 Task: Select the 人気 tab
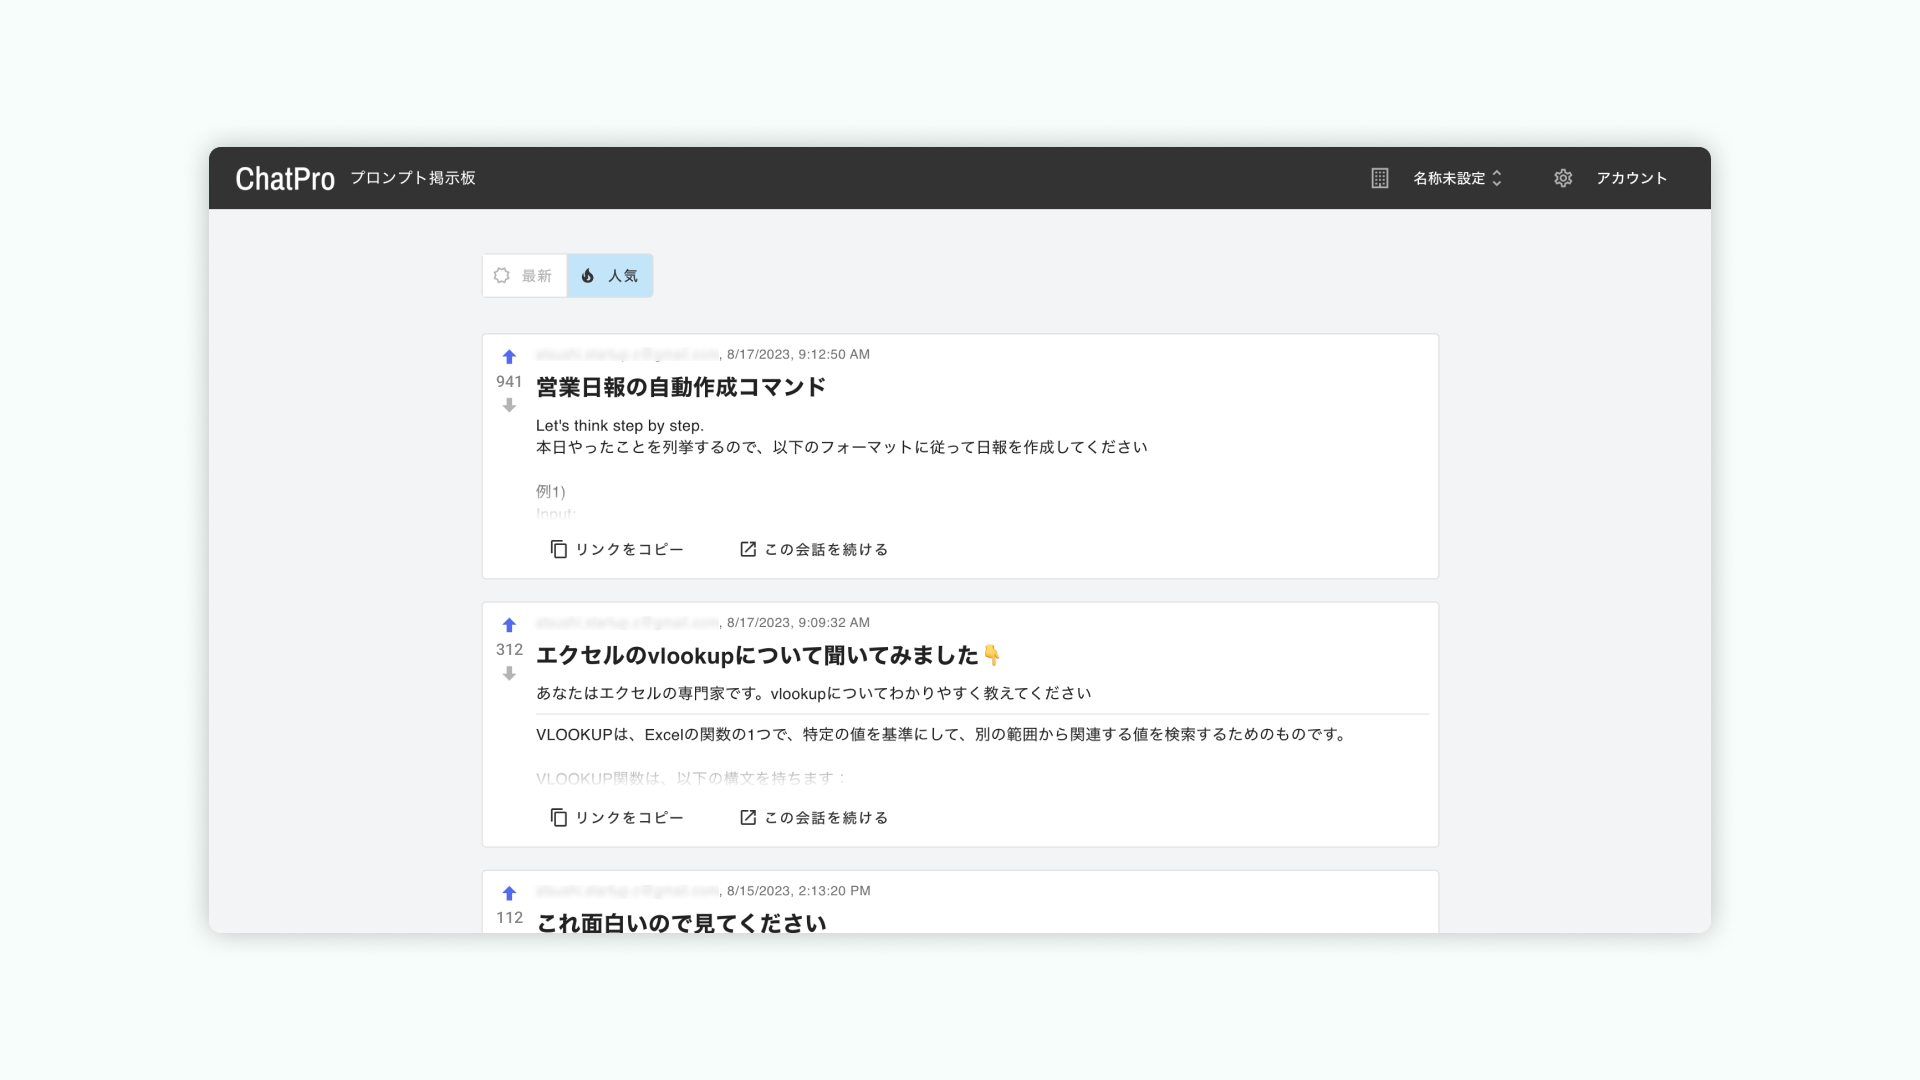tap(610, 275)
